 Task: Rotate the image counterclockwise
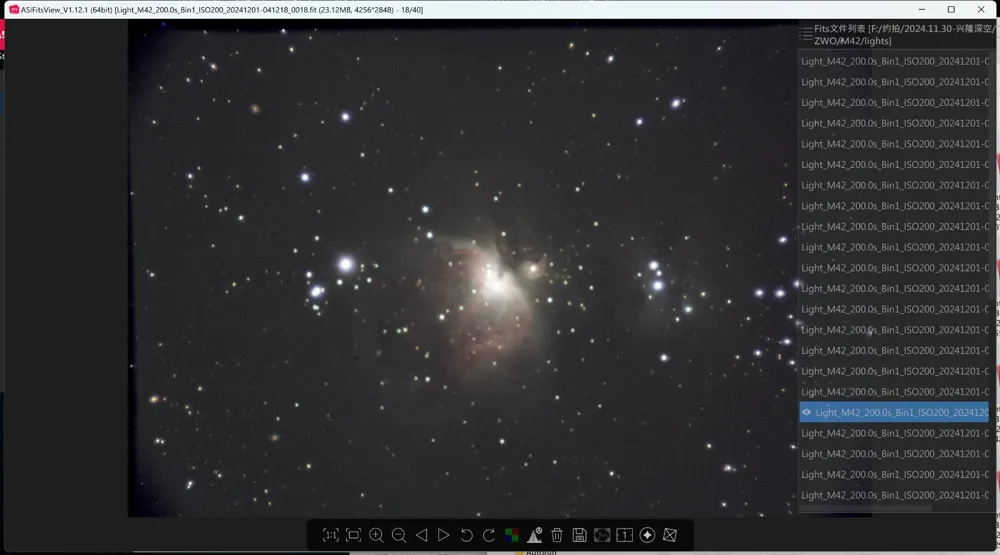466,535
